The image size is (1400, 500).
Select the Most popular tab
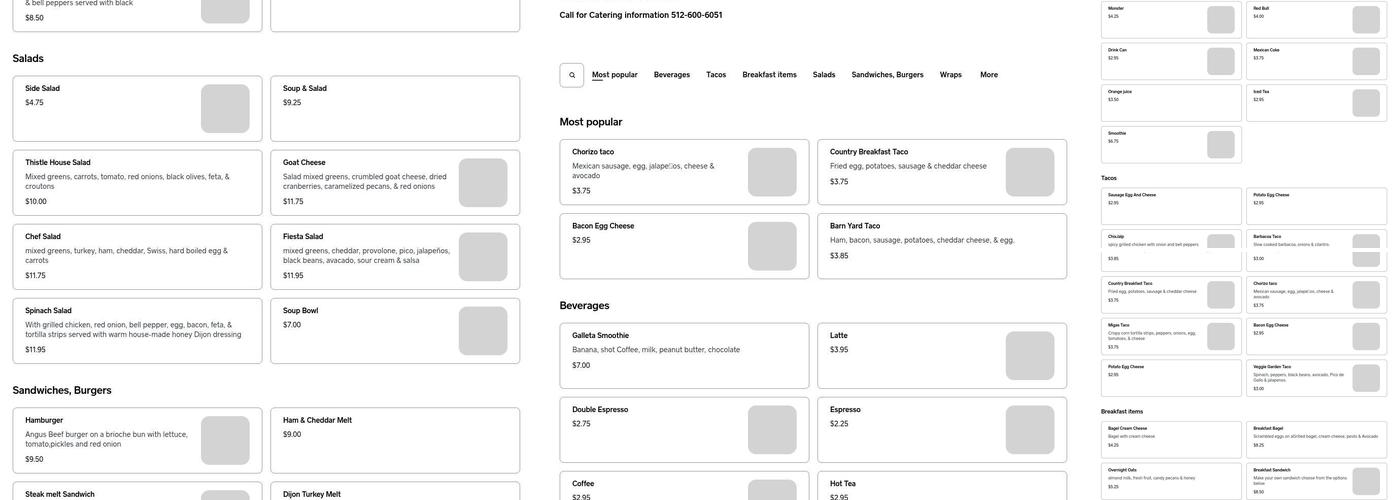click(x=614, y=75)
